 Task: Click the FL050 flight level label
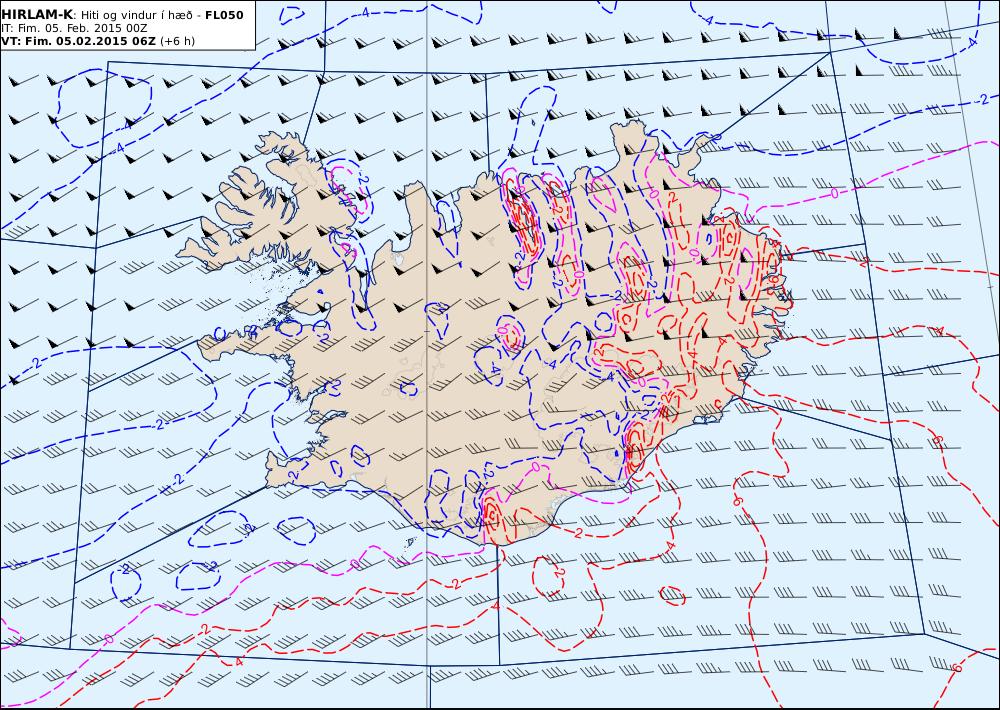[x=224, y=15]
